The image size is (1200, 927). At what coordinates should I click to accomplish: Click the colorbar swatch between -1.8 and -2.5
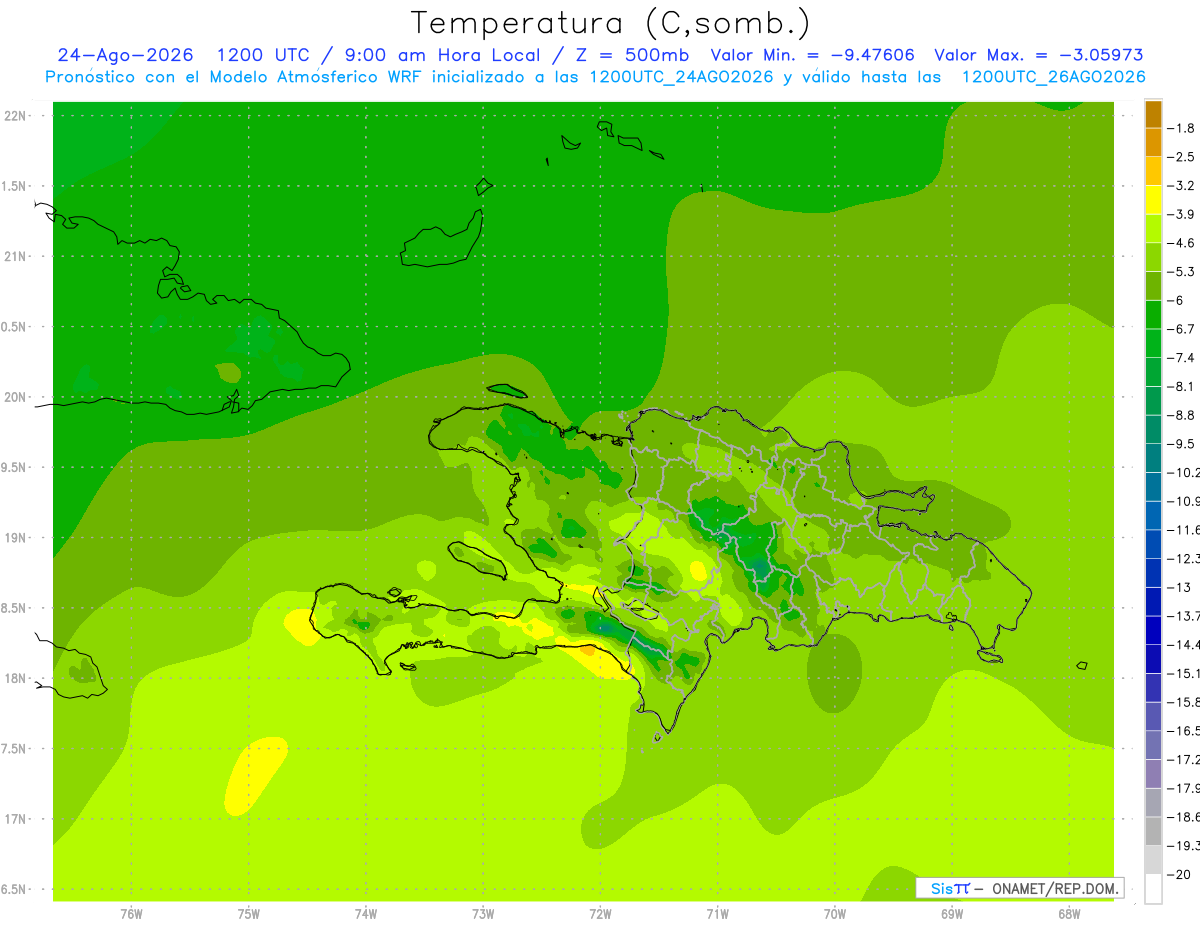coord(1153,142)
